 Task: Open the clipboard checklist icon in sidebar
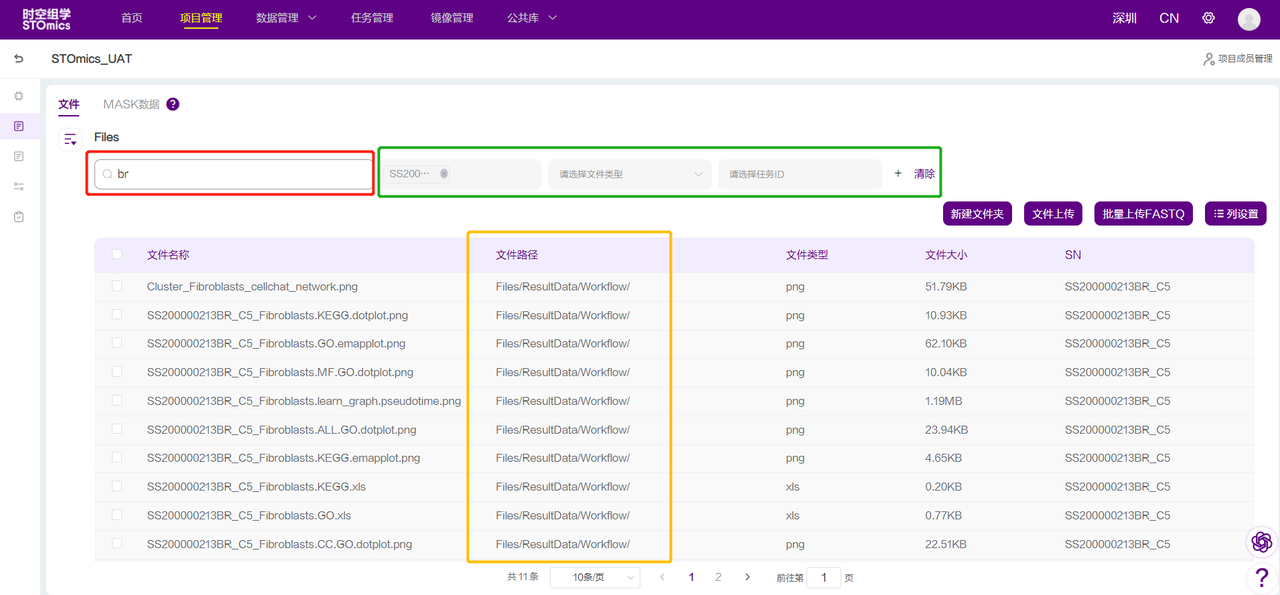point(19,217)
